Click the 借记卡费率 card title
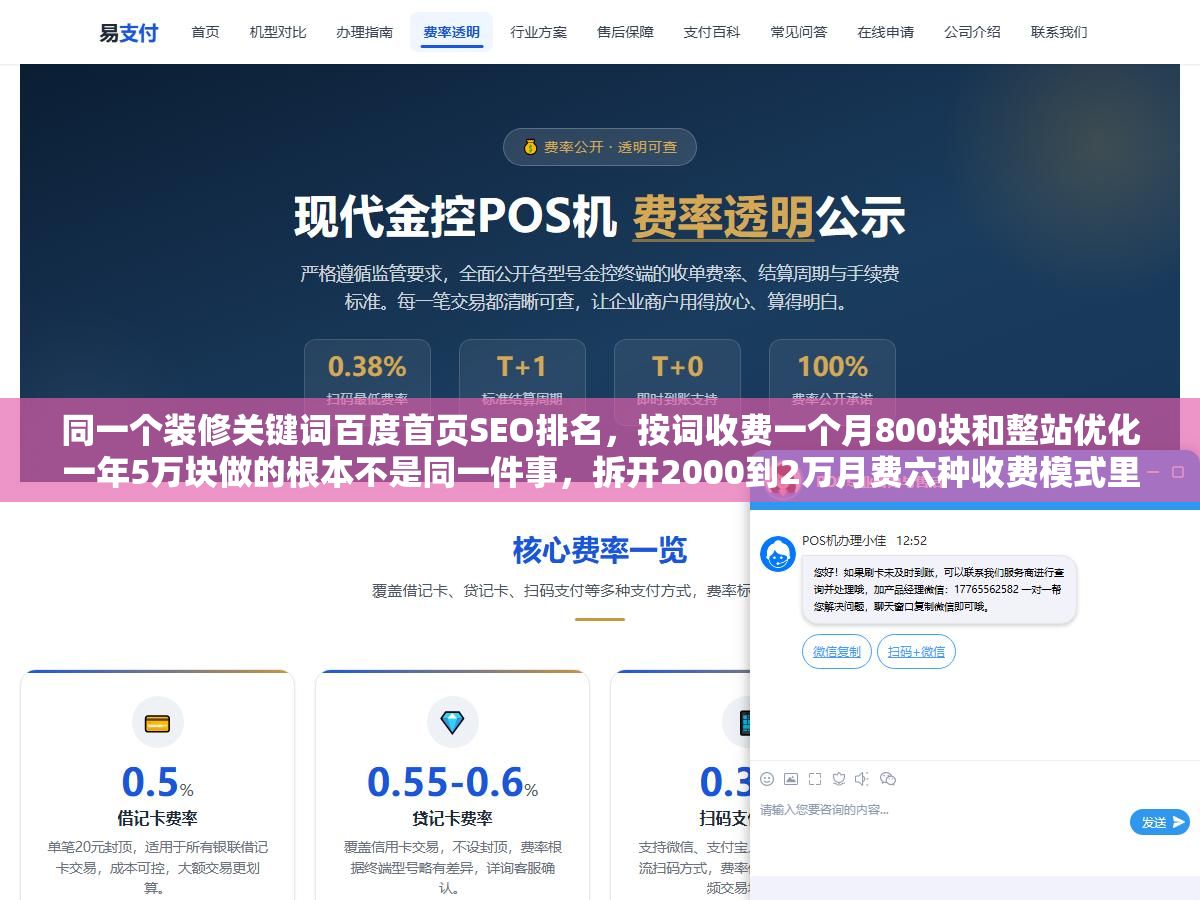The height and width of the screenshot is (900, 1200). click(x=157, y=818)
